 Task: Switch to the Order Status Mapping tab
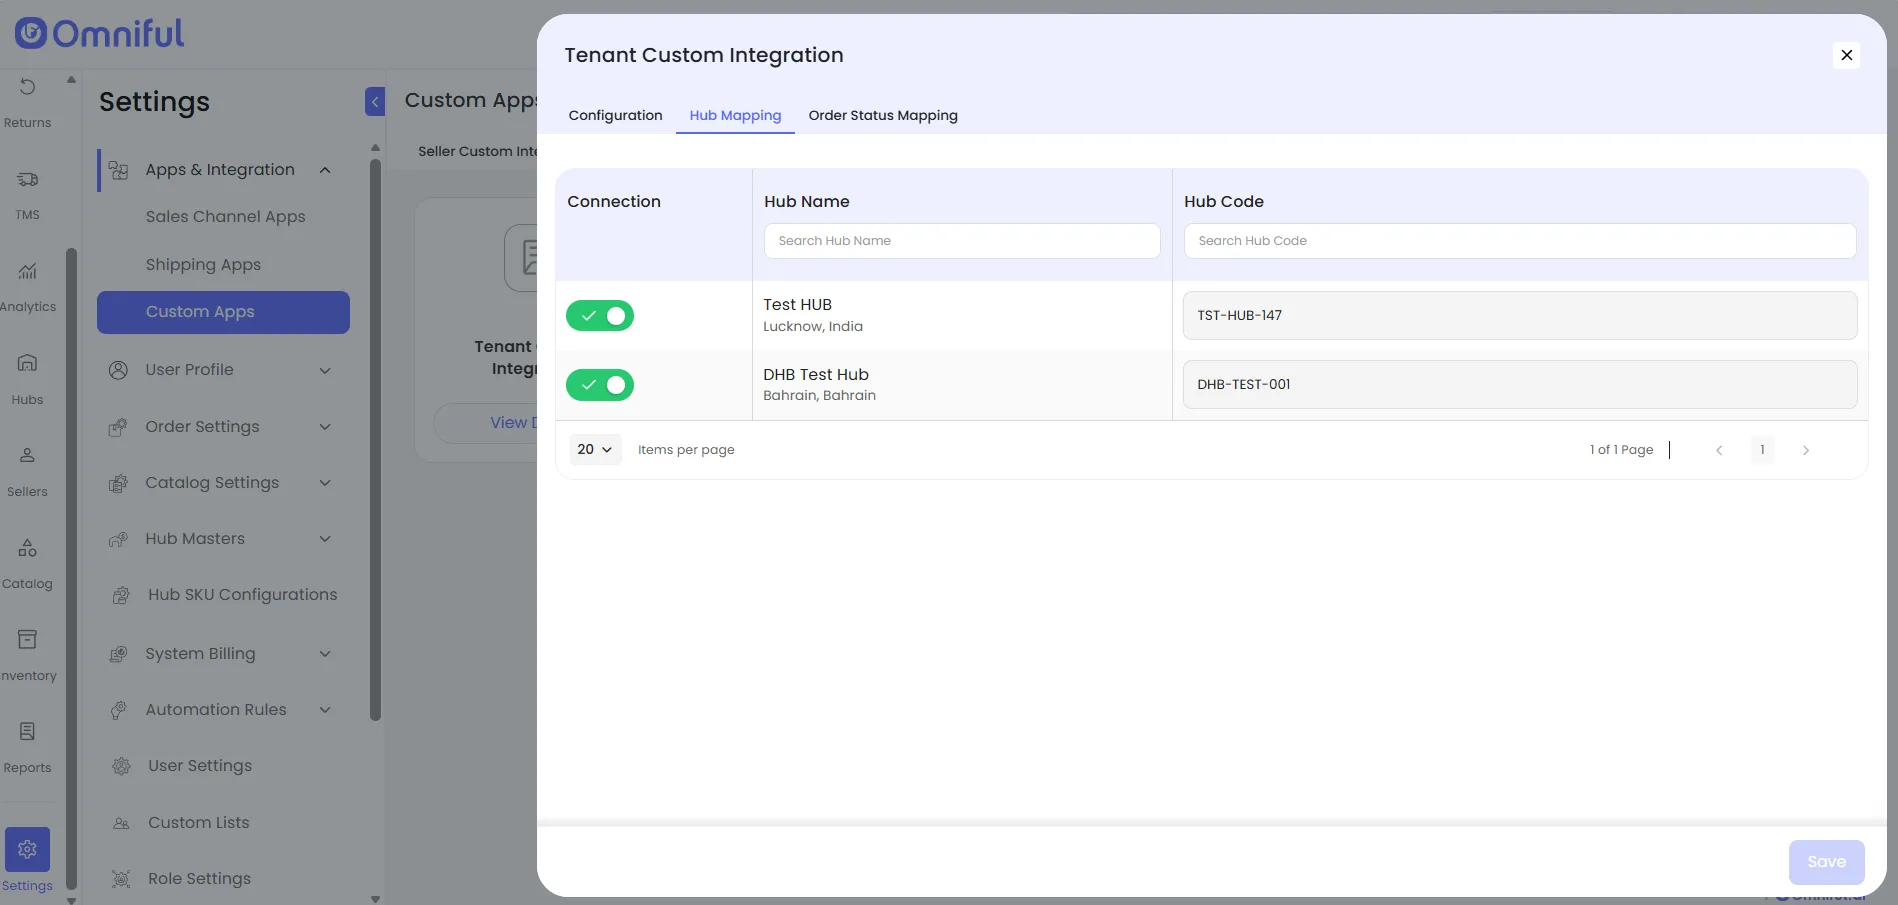click(883, 115)
